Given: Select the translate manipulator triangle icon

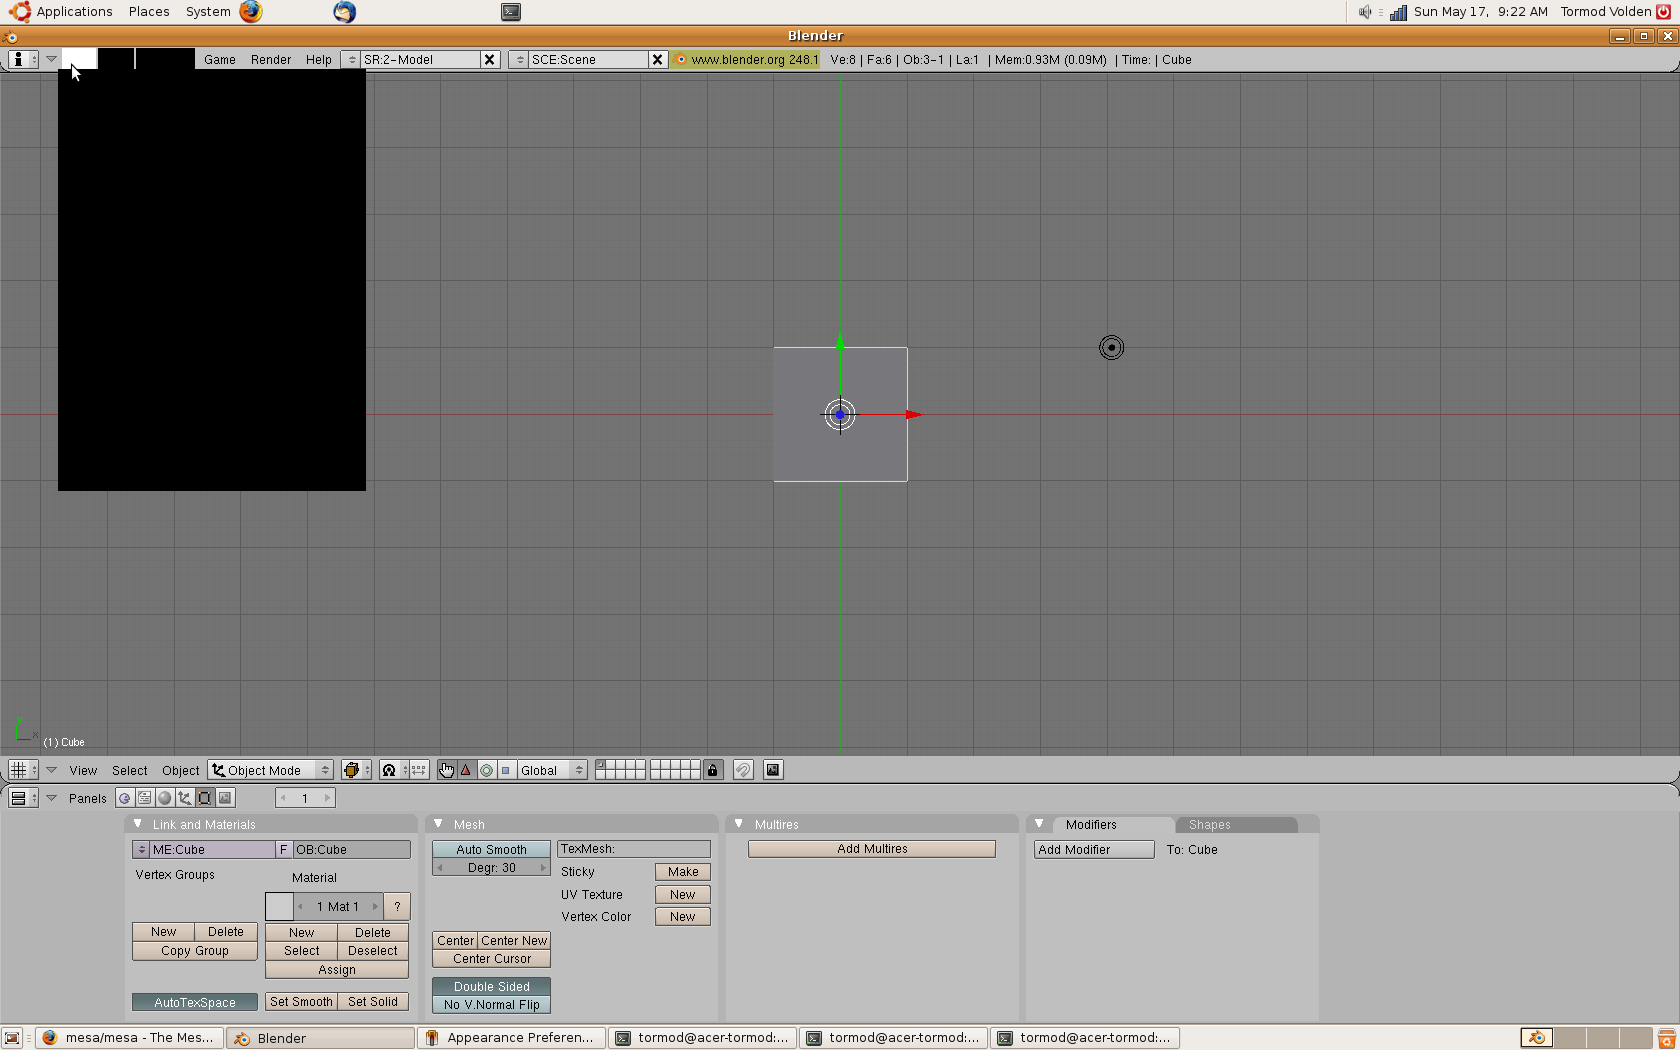Looking at the screenshot, I should point(466,770).
